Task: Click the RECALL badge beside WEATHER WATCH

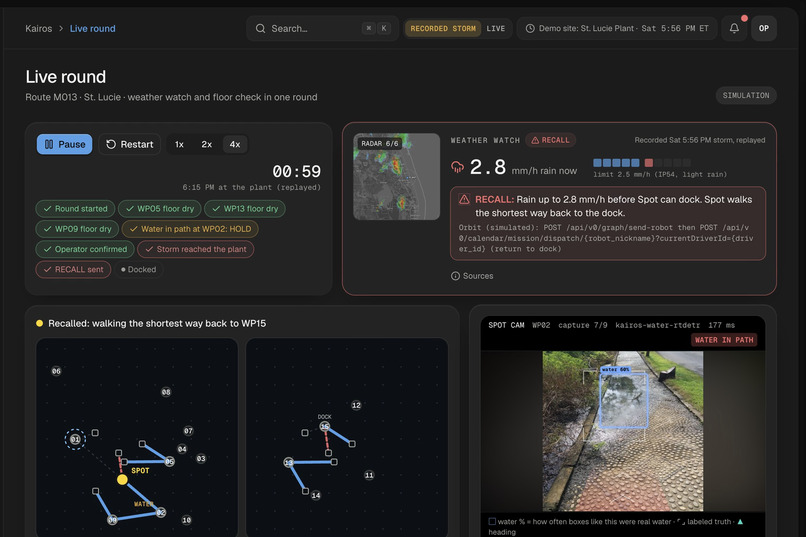Action: 551,140
